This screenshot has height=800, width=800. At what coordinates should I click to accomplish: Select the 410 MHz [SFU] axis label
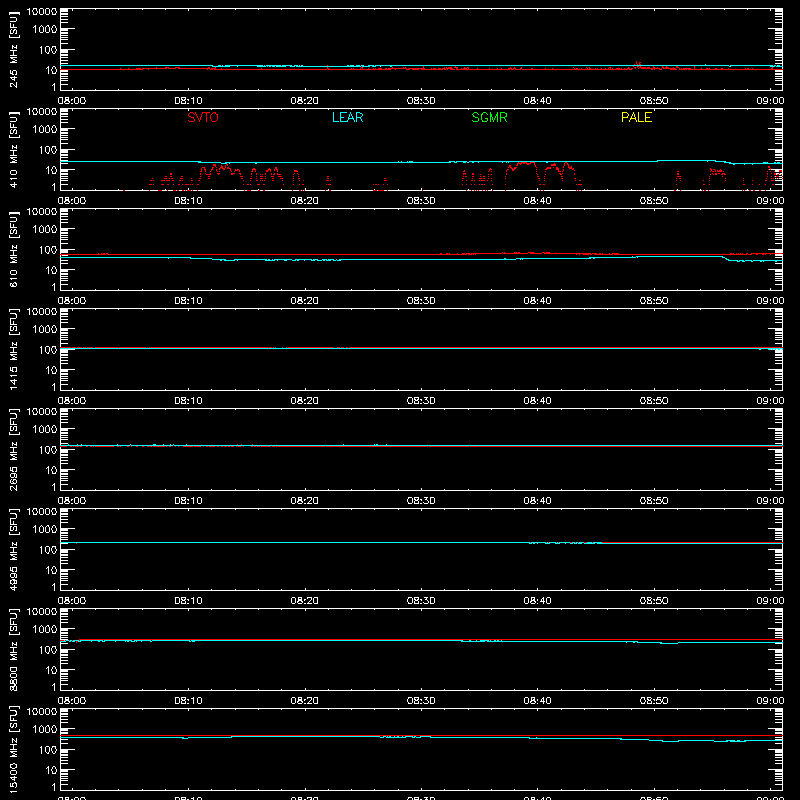13,150
